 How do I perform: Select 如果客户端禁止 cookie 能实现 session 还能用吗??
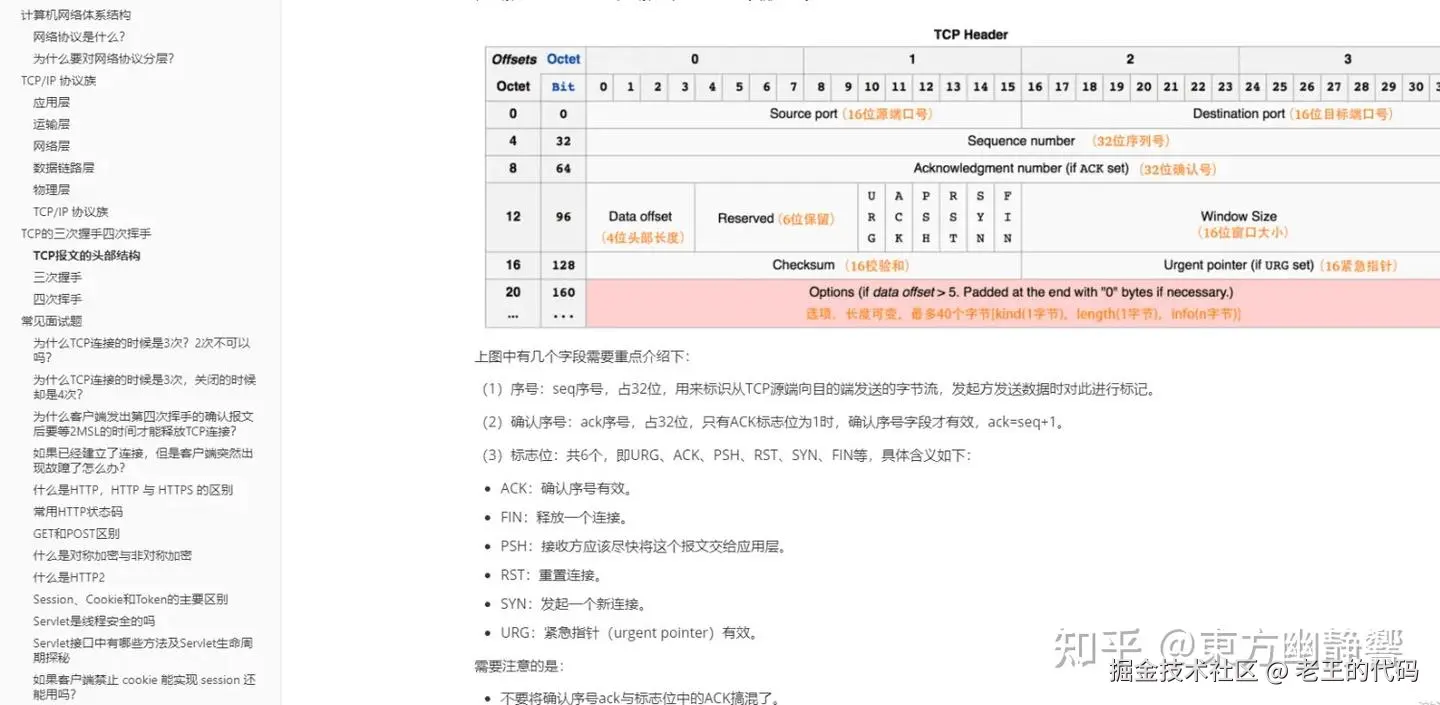144,687
